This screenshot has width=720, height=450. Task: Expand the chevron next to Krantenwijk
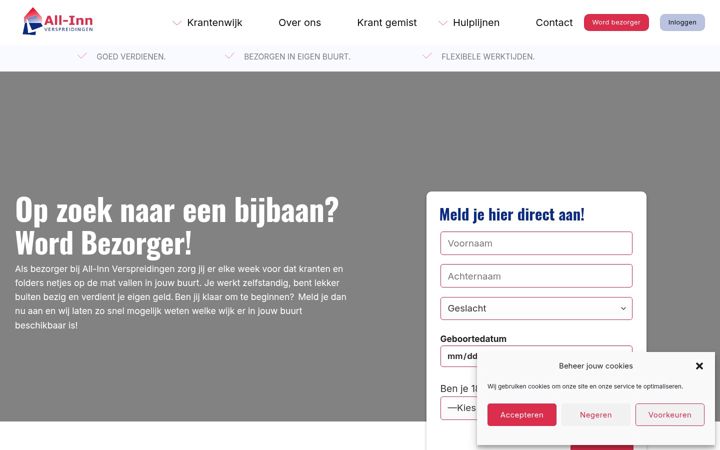177,22
